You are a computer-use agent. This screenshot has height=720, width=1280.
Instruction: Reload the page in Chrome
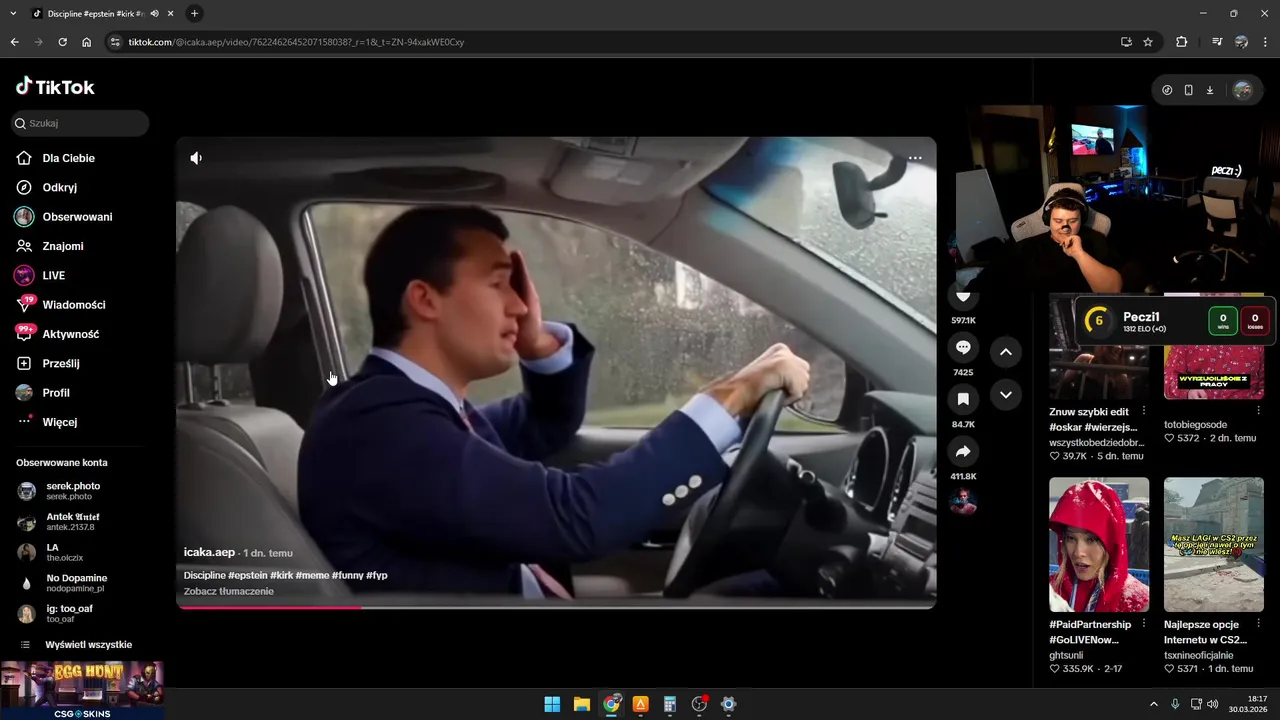62,42
